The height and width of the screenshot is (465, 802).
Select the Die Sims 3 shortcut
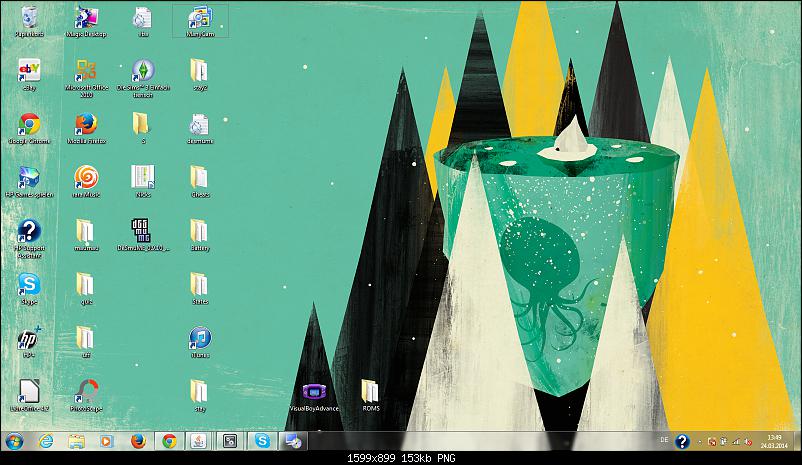coord(143,78)
